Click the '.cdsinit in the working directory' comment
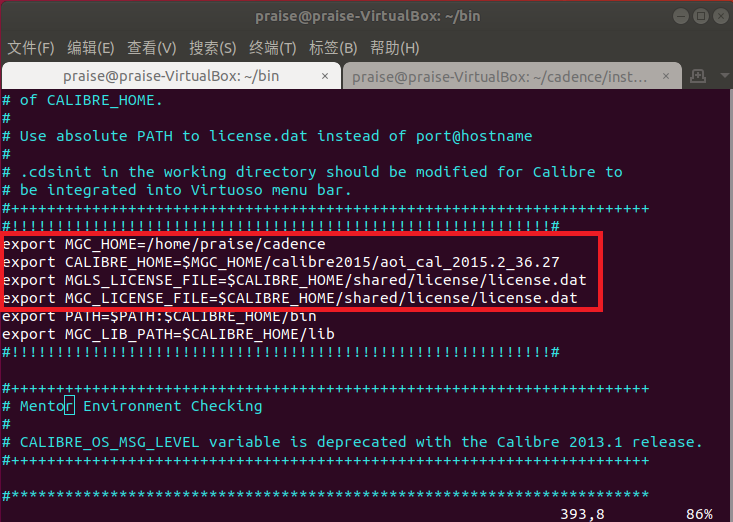The width and height of the screenshot is (733, 522). [x=312, y=172]
